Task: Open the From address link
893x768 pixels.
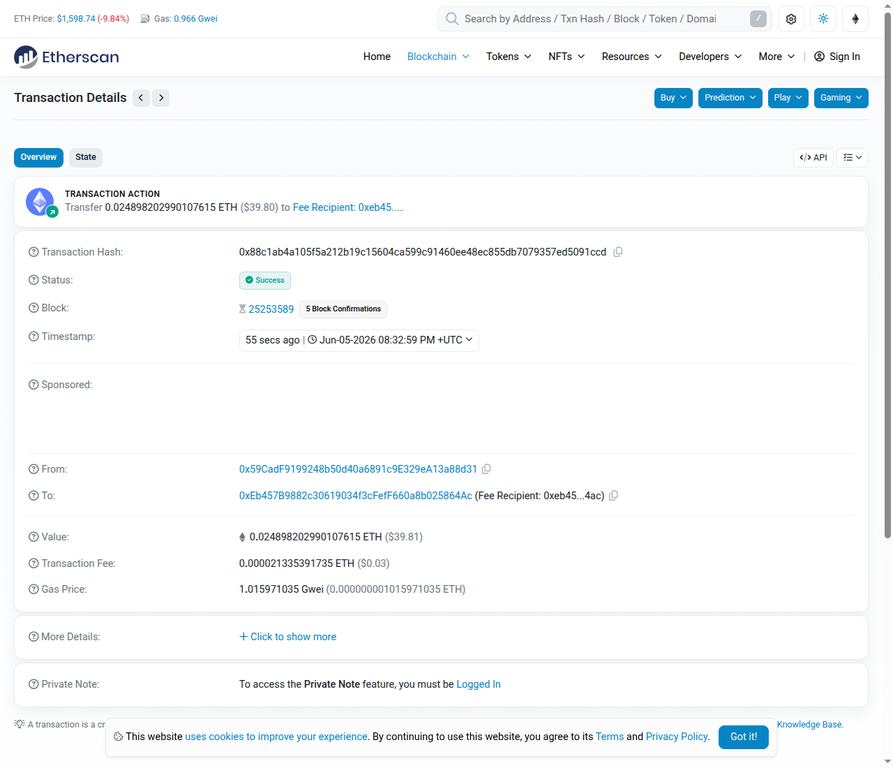Action: [x=358, y=469]
